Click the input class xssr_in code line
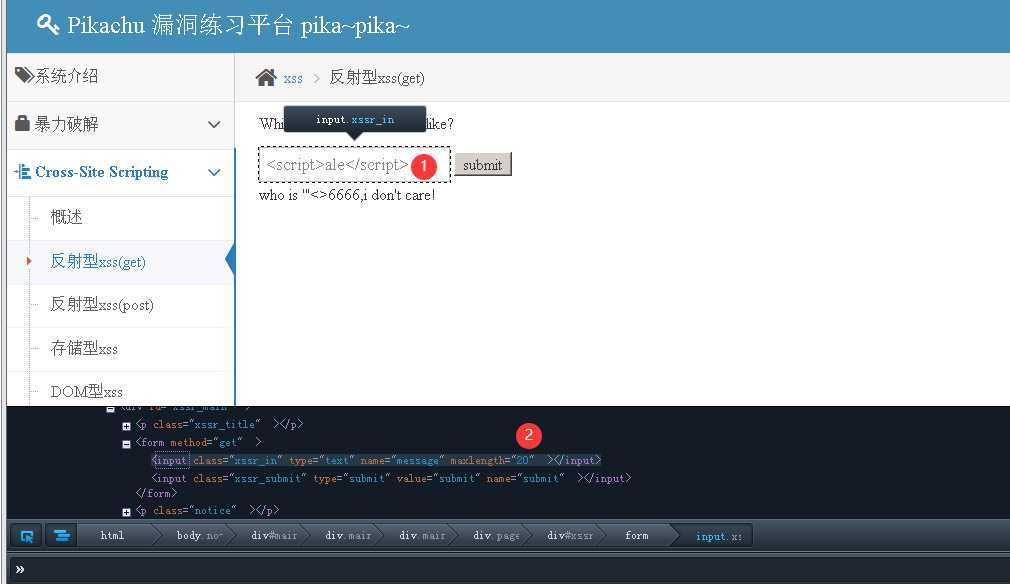Screen dimensions: 1010x584 click(376, 460)
